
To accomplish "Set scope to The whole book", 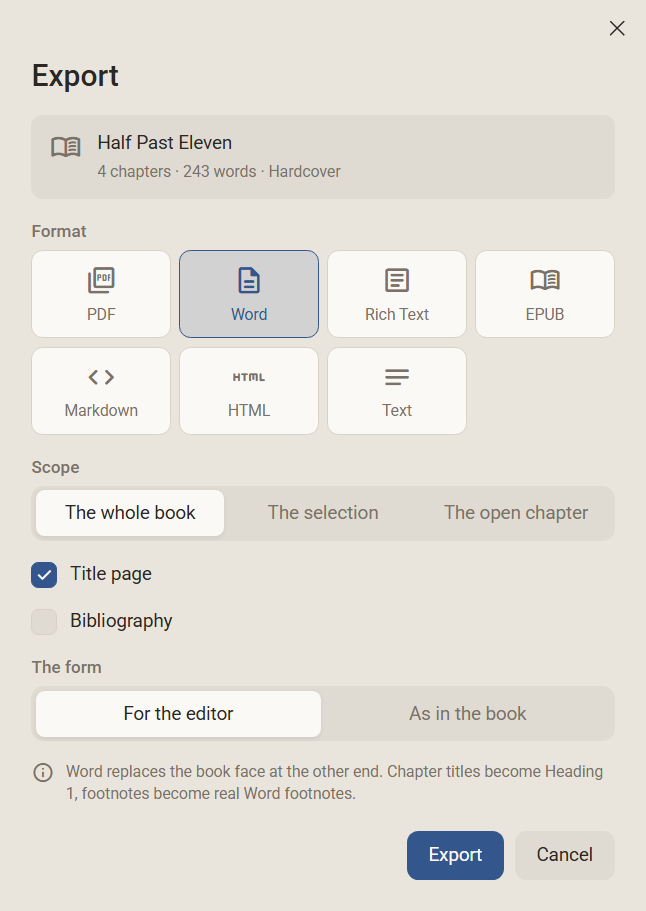I will point(130,513).
